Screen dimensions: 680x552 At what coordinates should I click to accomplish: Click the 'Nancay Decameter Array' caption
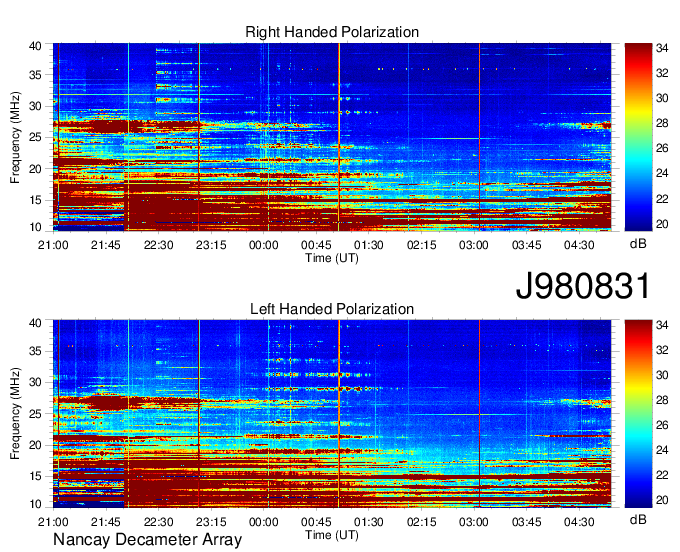pos(147,540)
